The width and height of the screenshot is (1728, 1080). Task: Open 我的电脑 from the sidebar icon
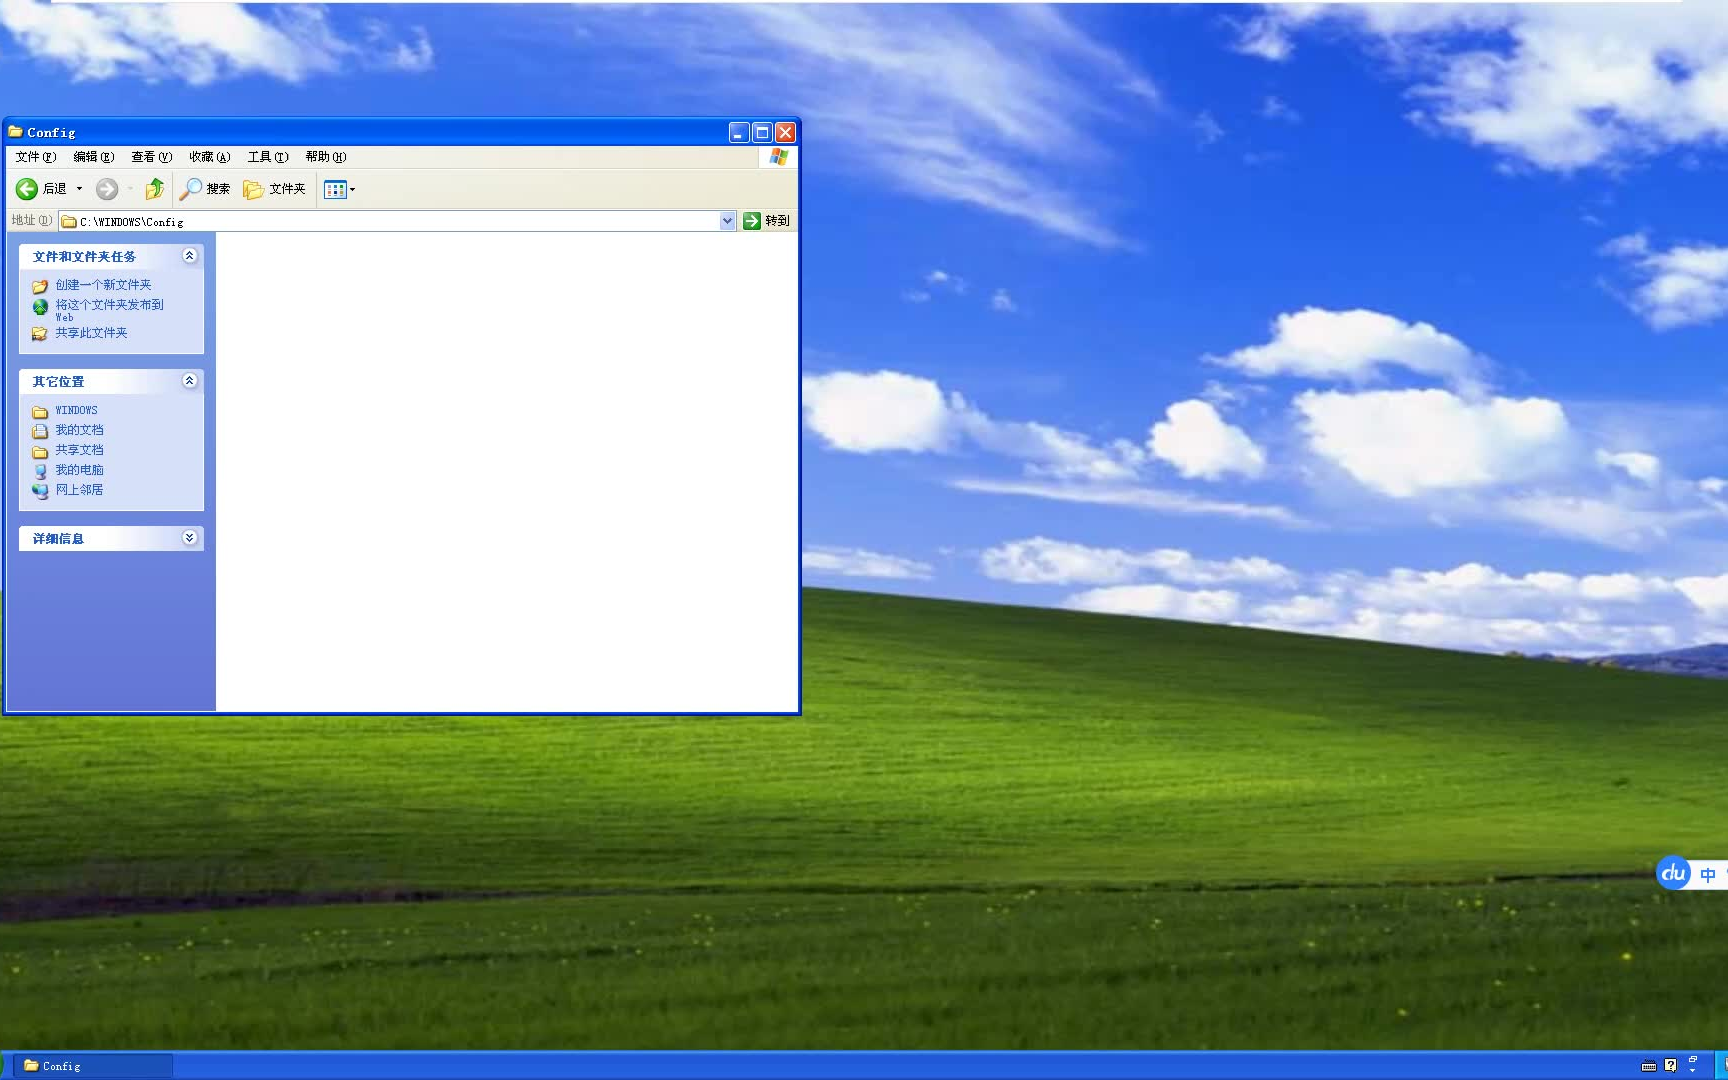tap(79, 469)
